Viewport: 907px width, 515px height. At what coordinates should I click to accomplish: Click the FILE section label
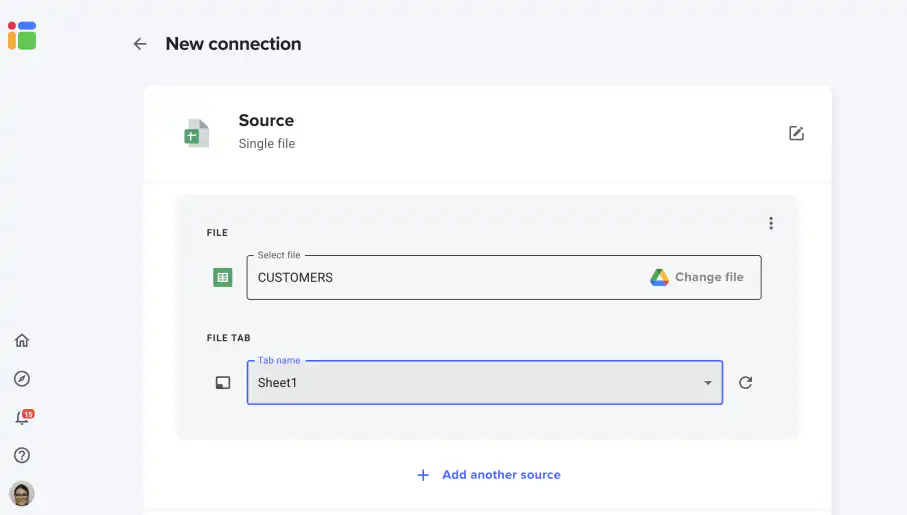217,233
